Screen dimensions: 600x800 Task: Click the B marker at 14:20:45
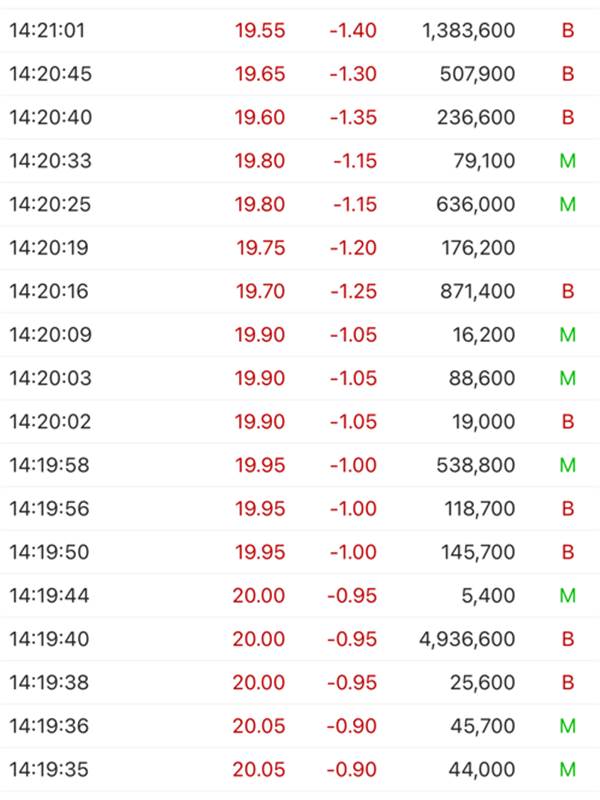[x=568, y=74]
